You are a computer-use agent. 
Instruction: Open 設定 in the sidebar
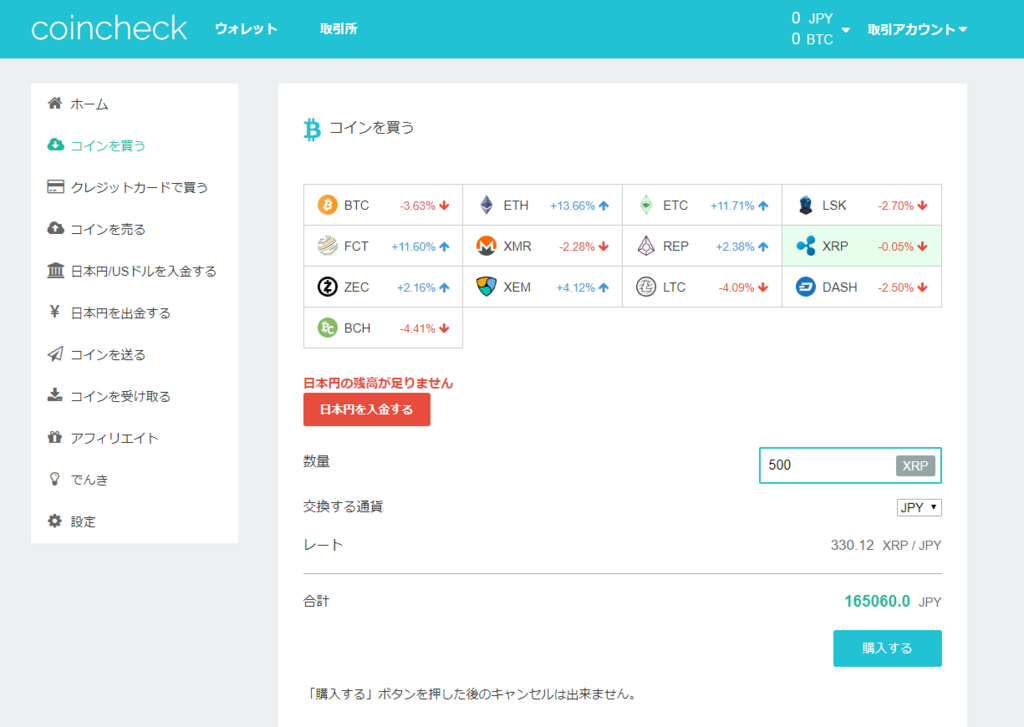83,522
